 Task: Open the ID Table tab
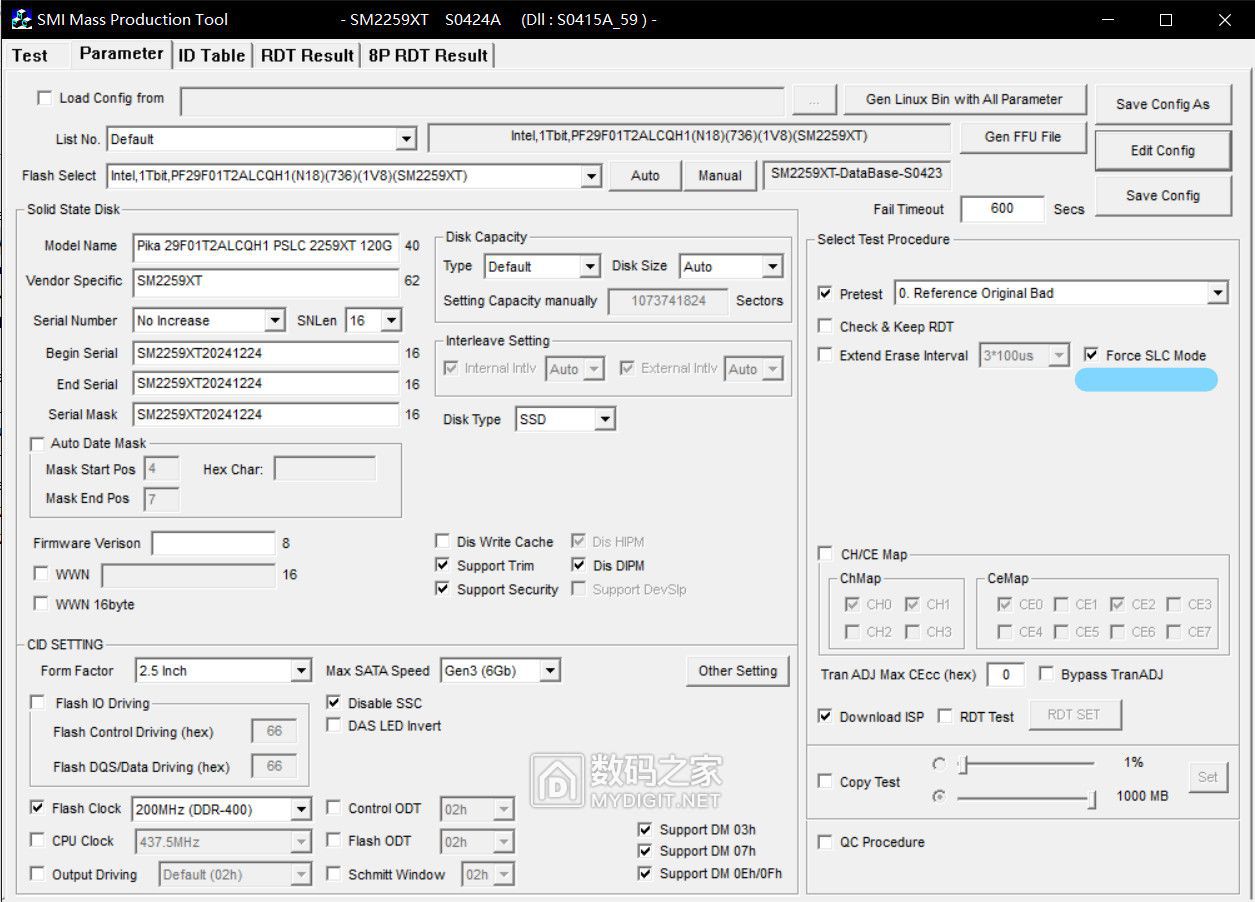(212, 55)
